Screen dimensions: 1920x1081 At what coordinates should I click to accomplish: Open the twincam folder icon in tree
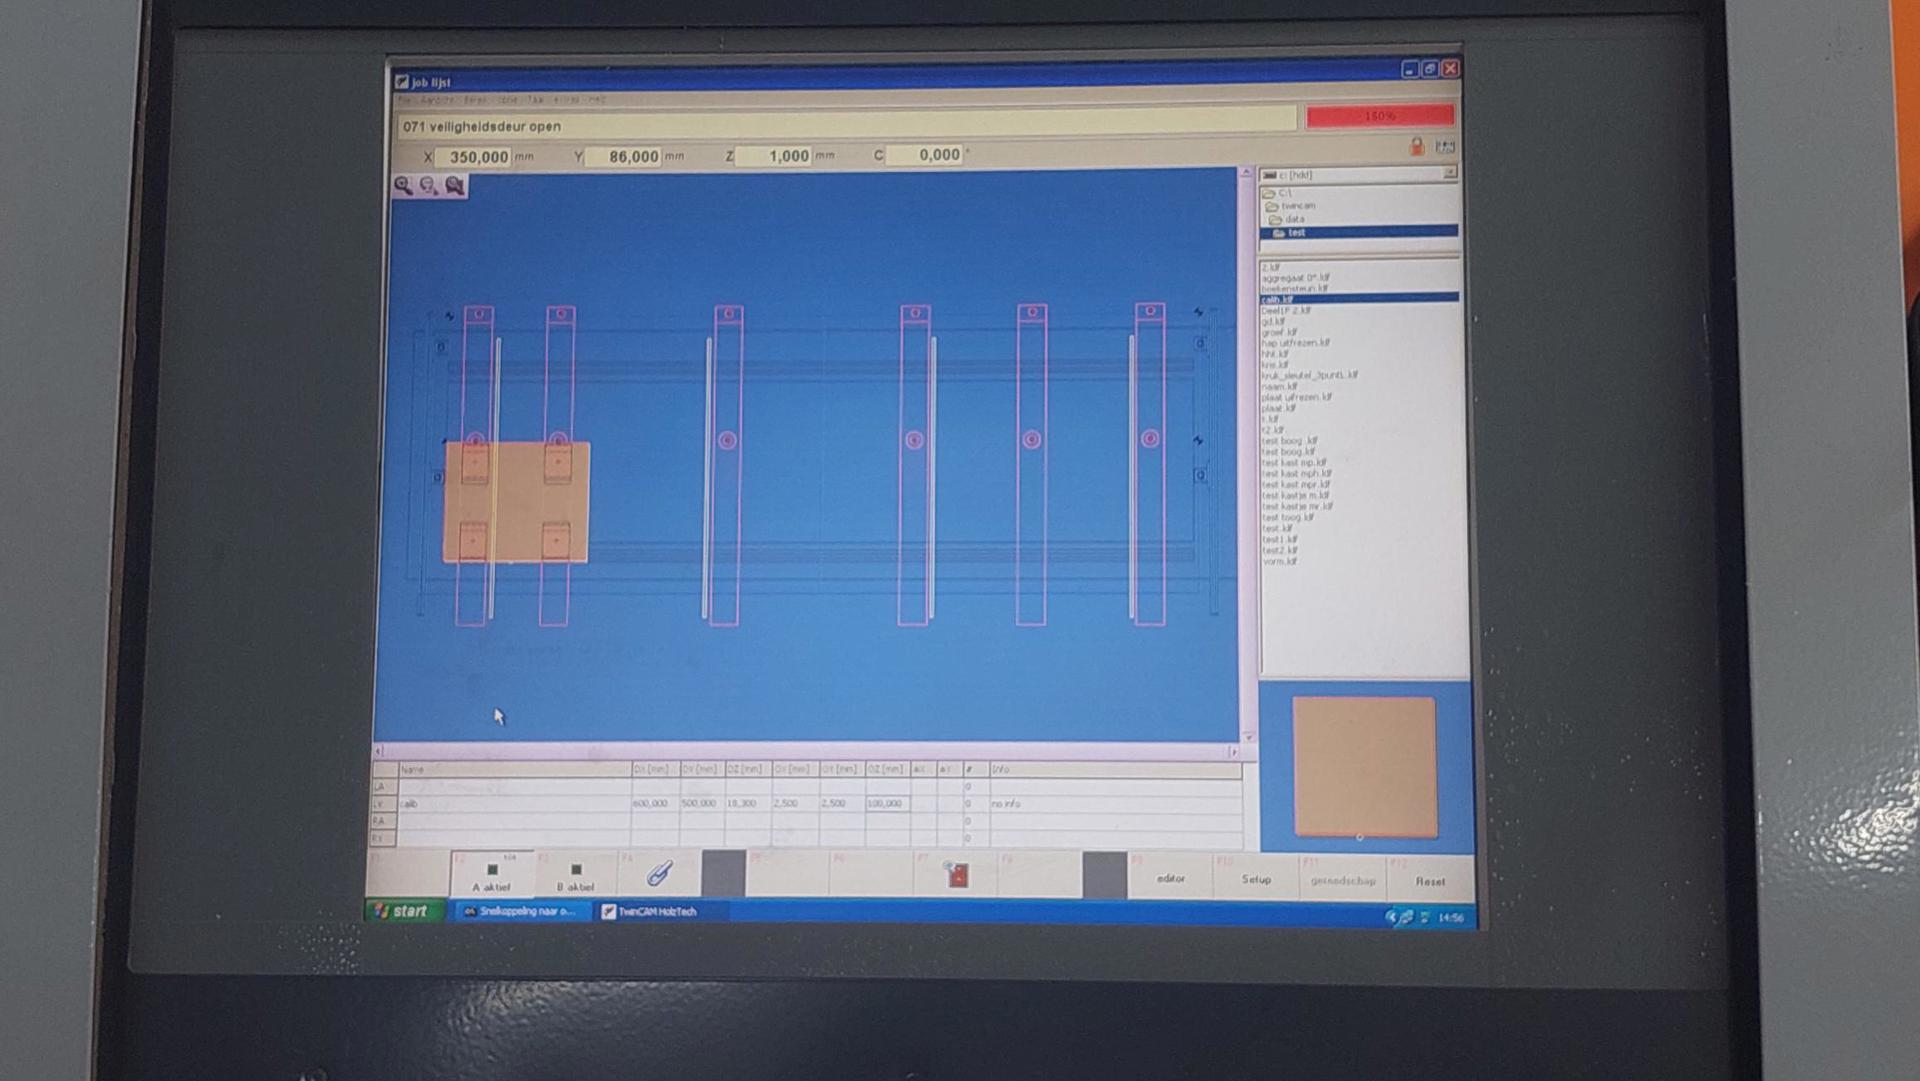1273,206
